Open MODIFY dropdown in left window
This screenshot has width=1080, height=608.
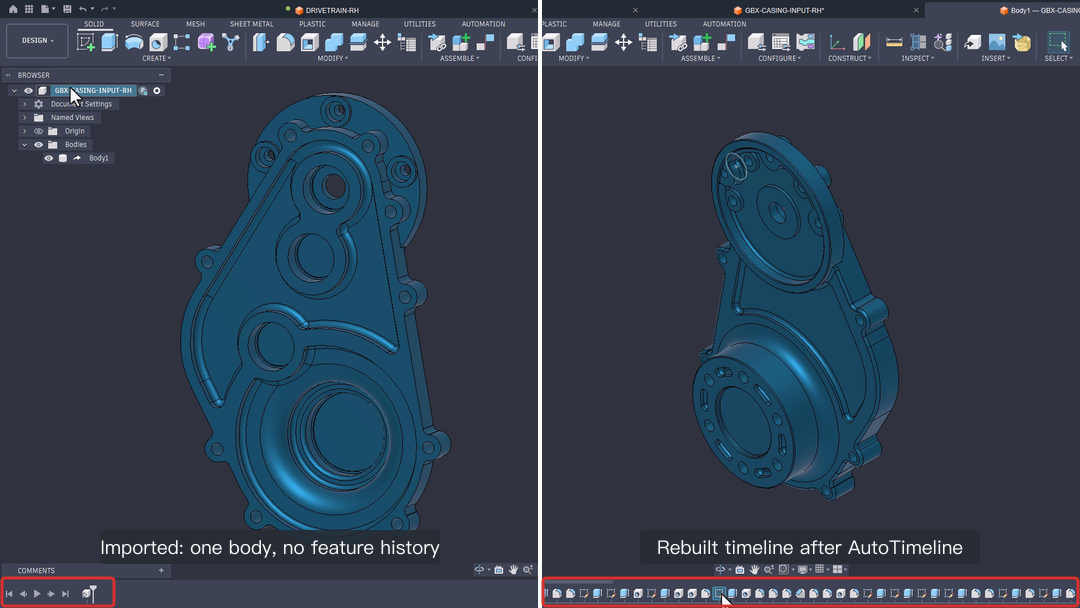[x=333, y=59]
